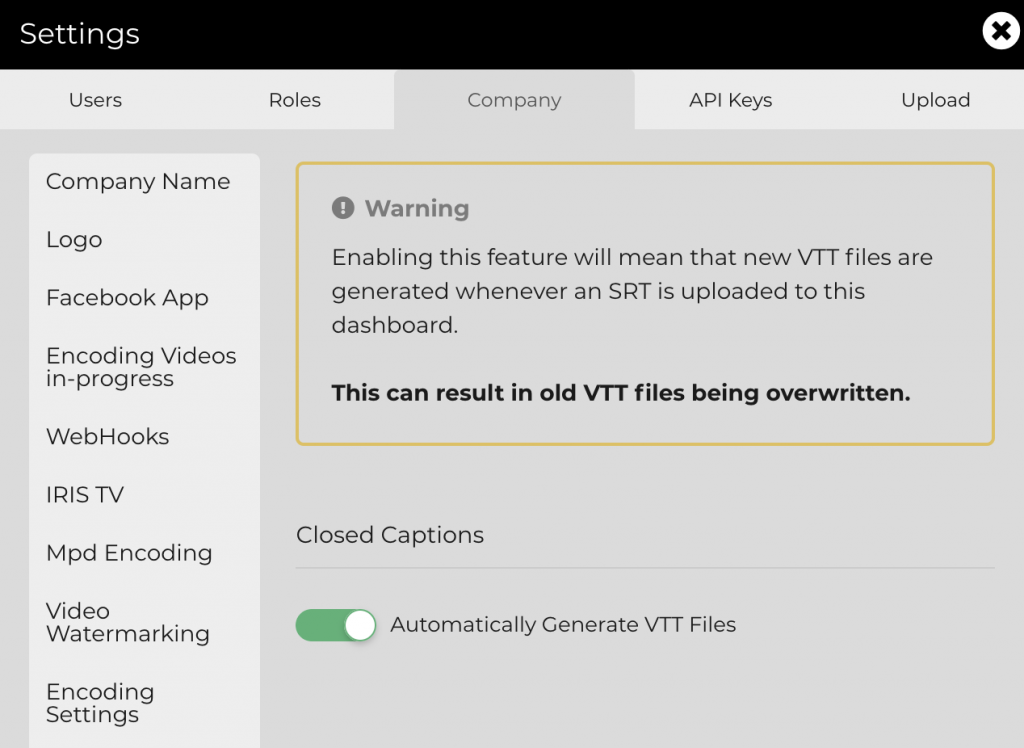This screenshot has width=1024, height=748.
Task: Navigate to Mpd Encoding section
Action: pyautogui.click(x=129, y=553)
